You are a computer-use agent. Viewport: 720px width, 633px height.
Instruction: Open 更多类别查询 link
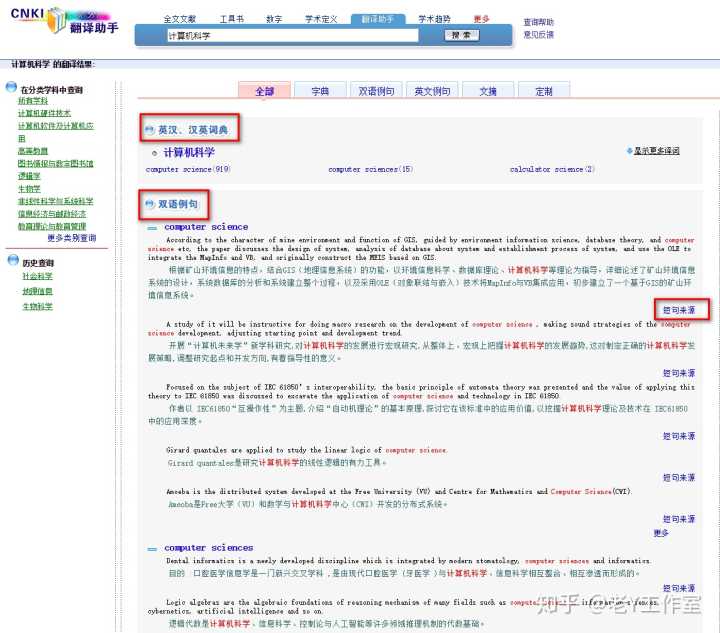point(72,238)
